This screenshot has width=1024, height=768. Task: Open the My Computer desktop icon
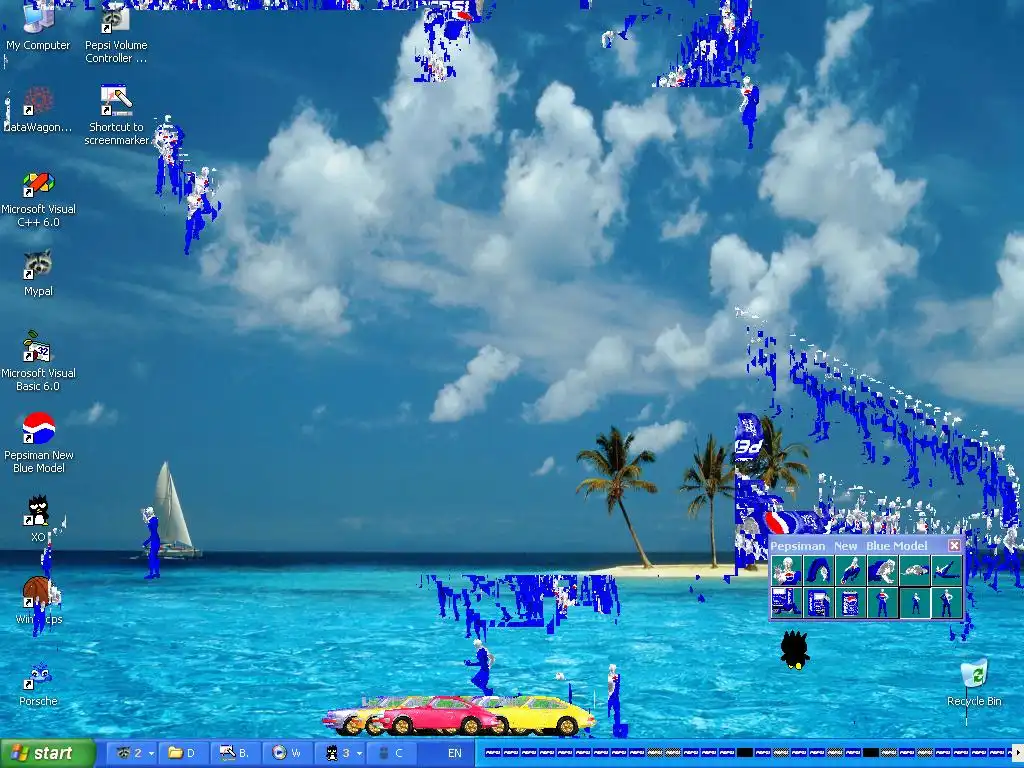tap(38, 27)
